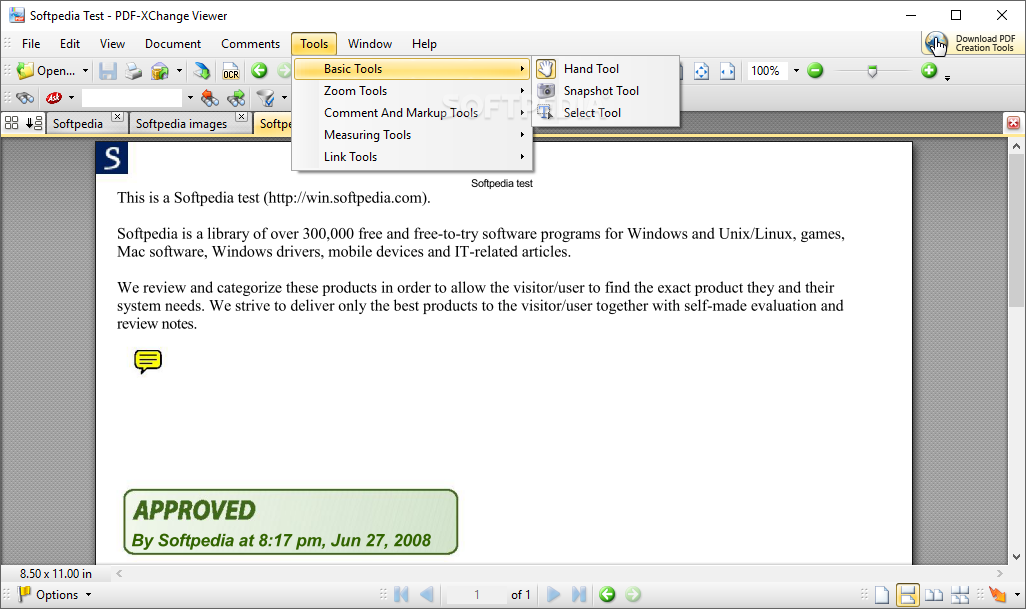Open zoom level dropdown arrow
The image size is (1026, 609).
tap(796, 71)
